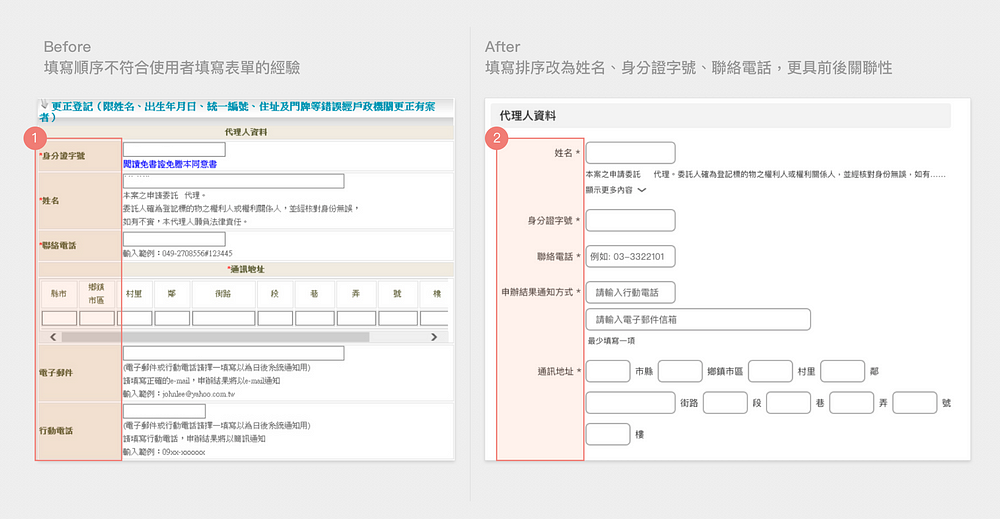Viewport: 1000px width, 519px height.
Task: Expand 顯示更多內容 in After form
Action: (616, 190)
